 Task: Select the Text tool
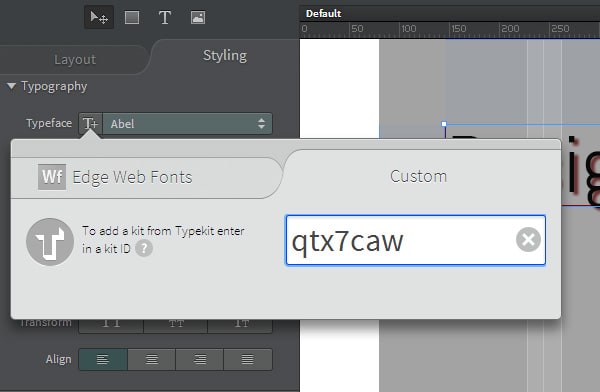[x=165, y=17]
